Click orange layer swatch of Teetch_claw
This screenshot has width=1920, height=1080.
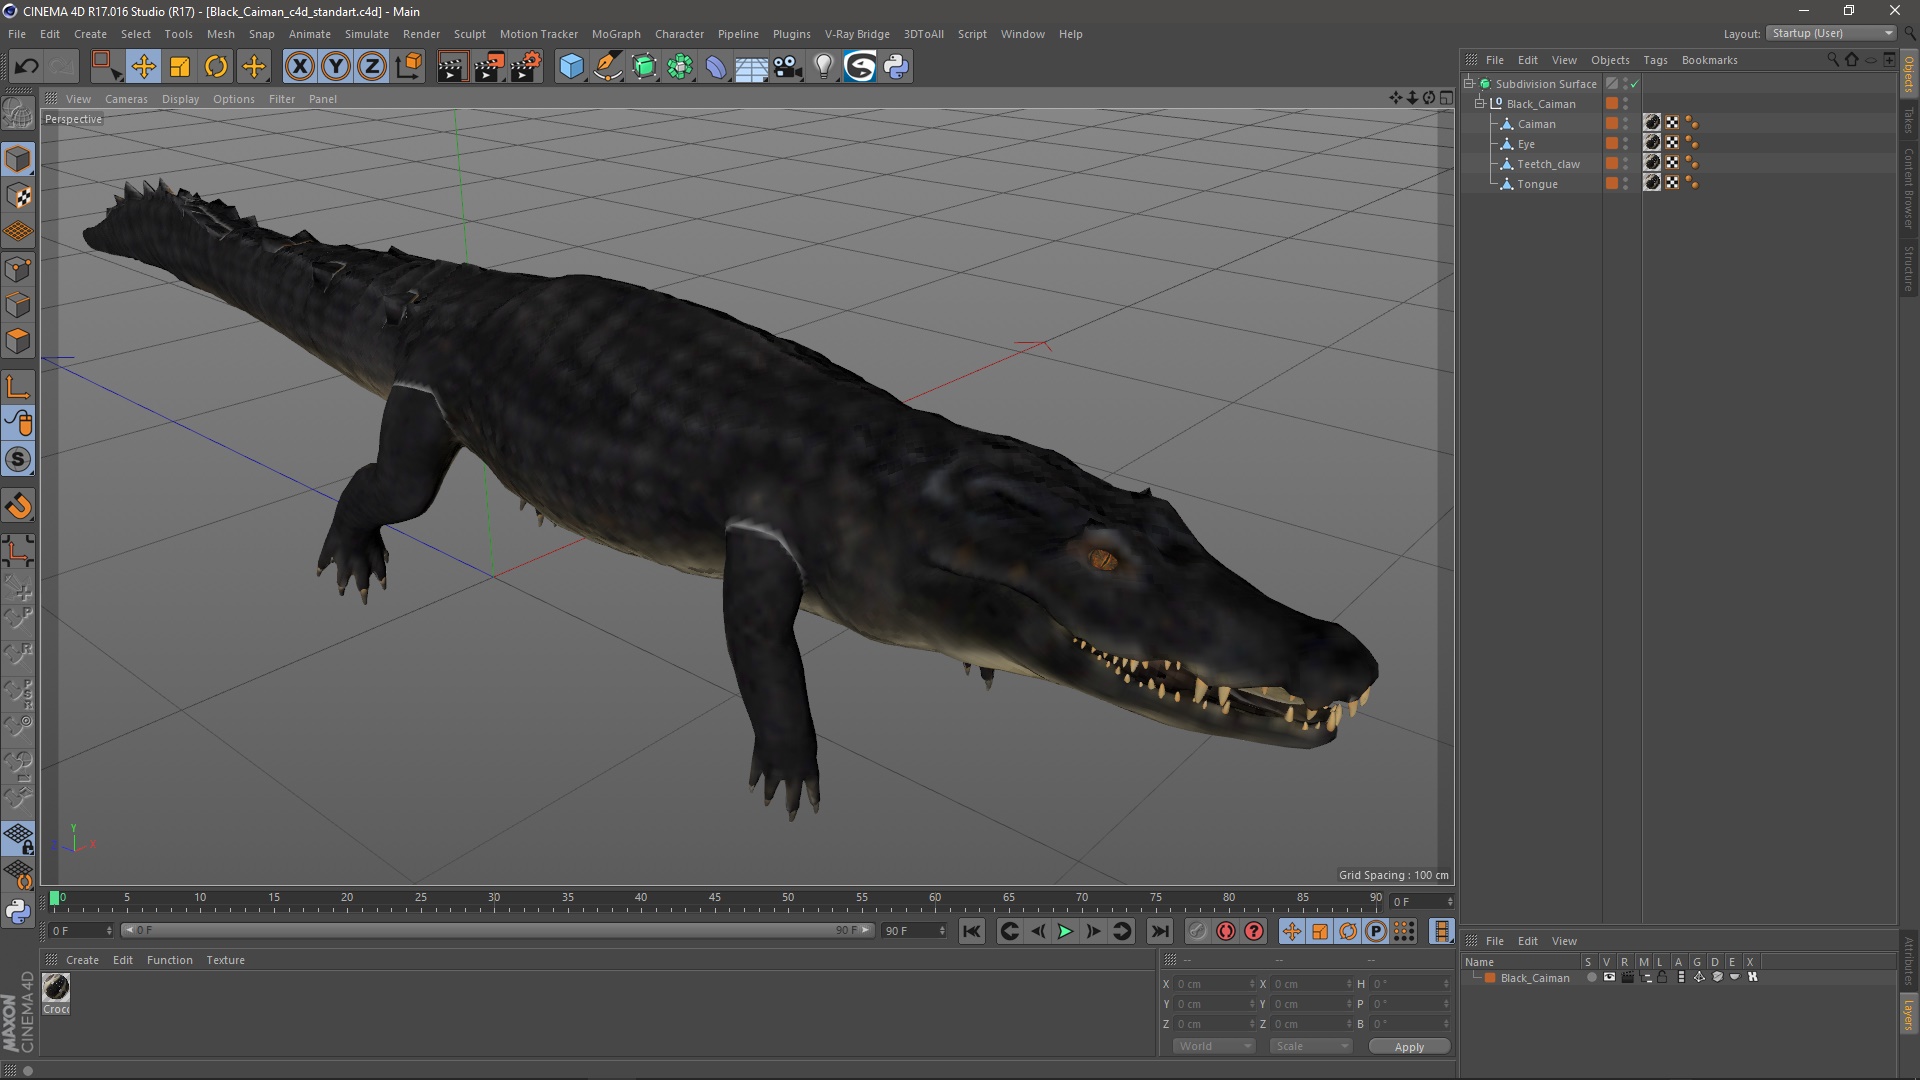pos(1611,164)
